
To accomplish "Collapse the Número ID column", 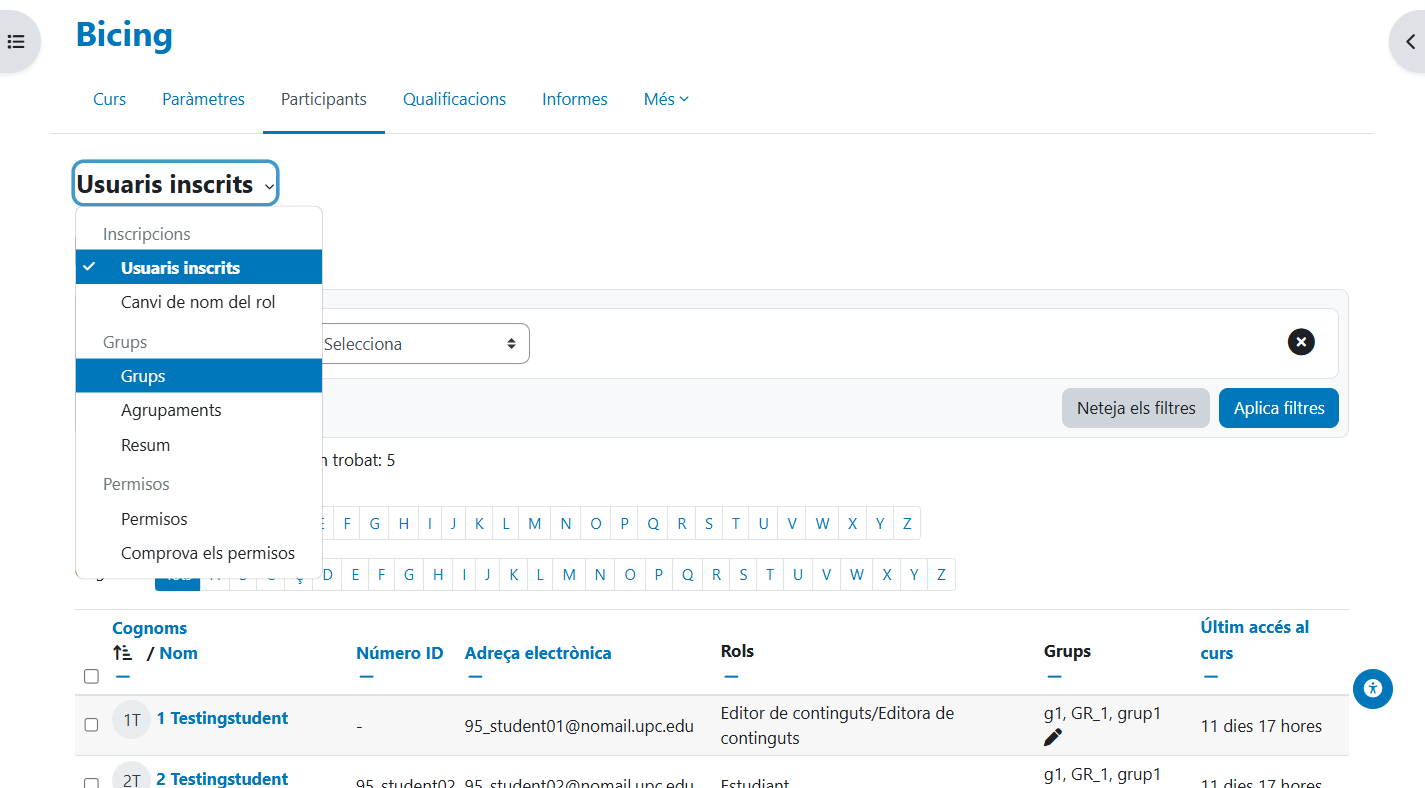I will [366, 677].
